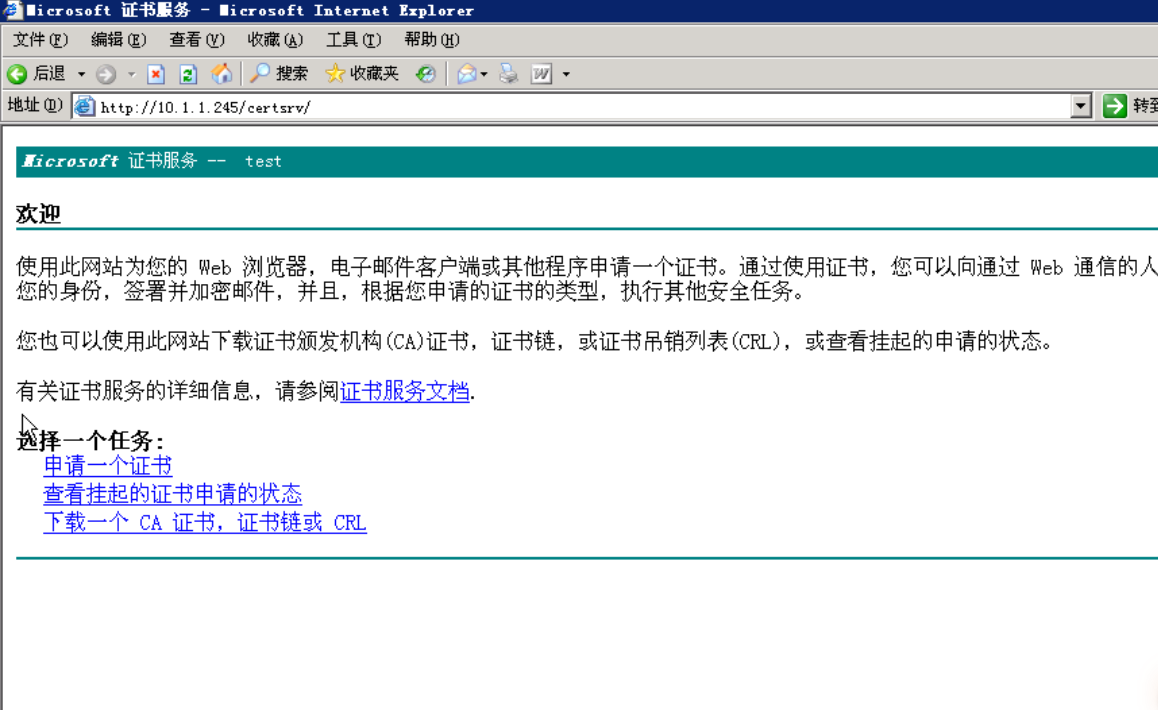Expand the Mail icon dropdown arrow
Viewport: 1158px width, 710px height.
coord(484,75)
